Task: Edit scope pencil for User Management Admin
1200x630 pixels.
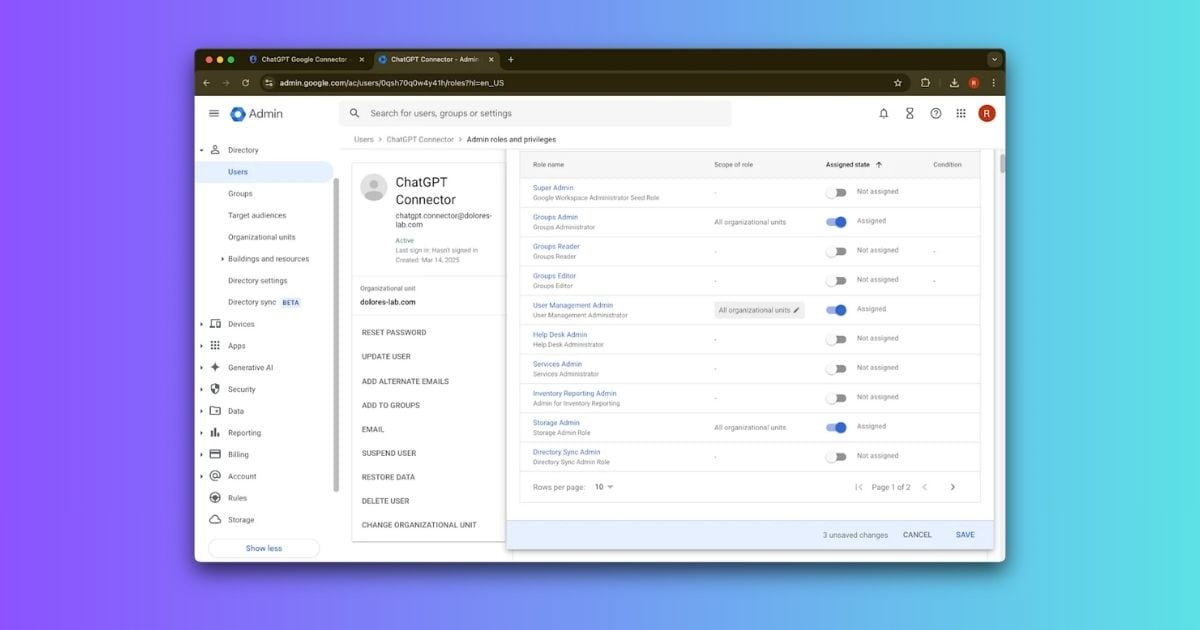Action: (796, 310)
